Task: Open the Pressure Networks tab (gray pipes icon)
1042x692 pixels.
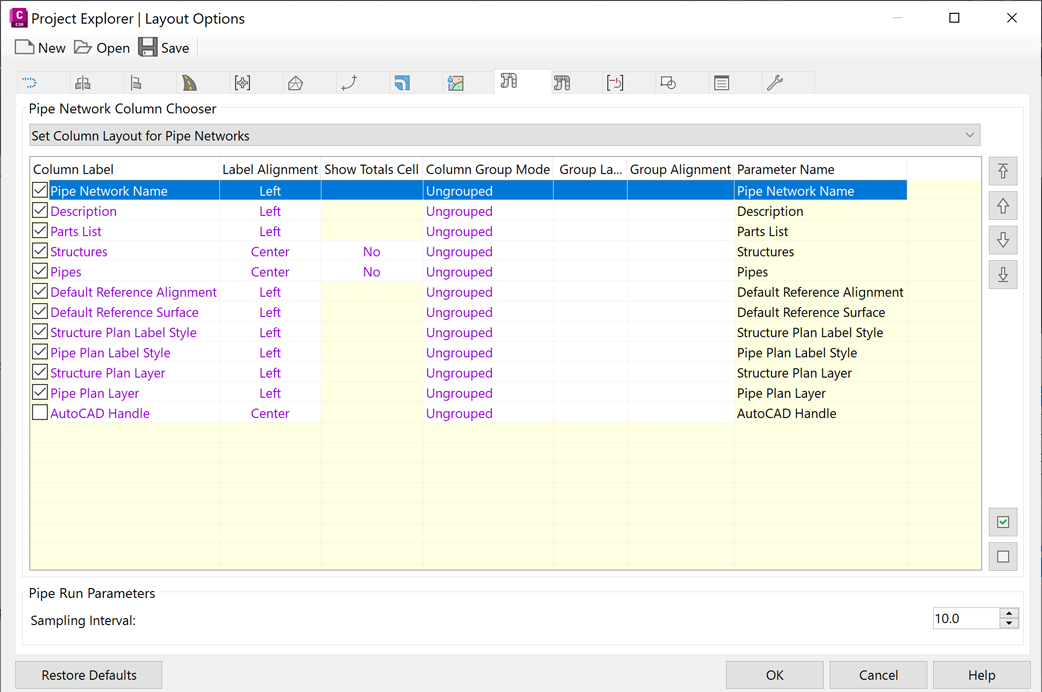Action: [x=562, y=83]
